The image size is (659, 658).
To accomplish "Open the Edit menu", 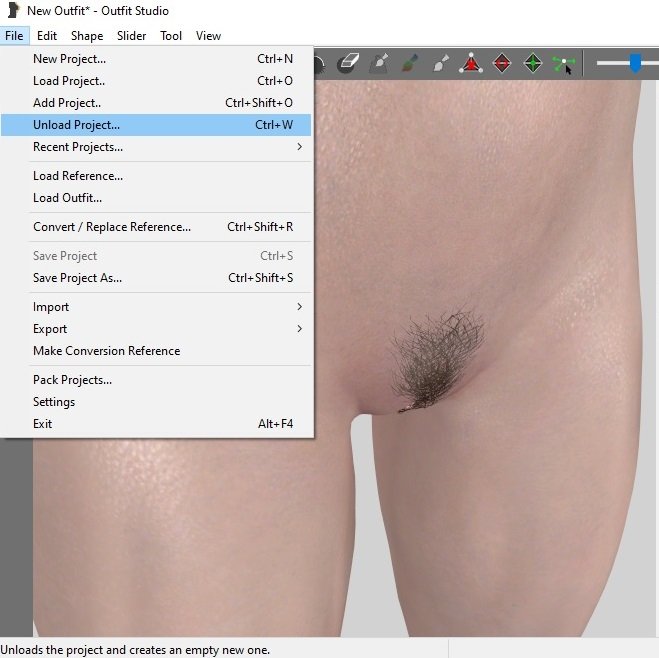I will (x=47, y=36).
